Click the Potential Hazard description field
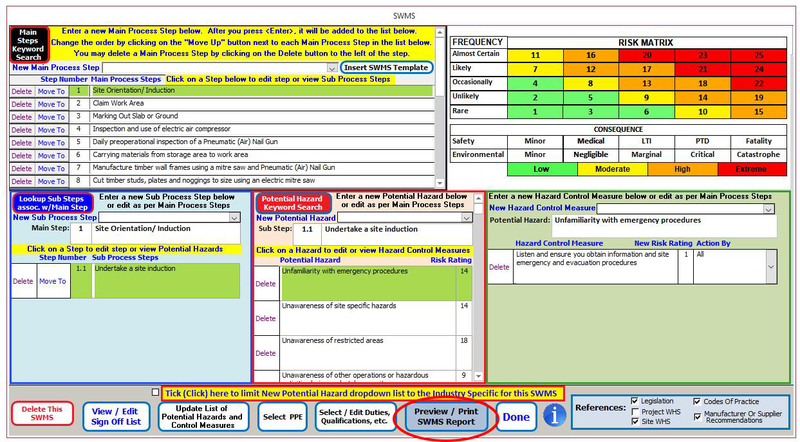The height and width of the screenshot is (442, 800). (664, 226)
